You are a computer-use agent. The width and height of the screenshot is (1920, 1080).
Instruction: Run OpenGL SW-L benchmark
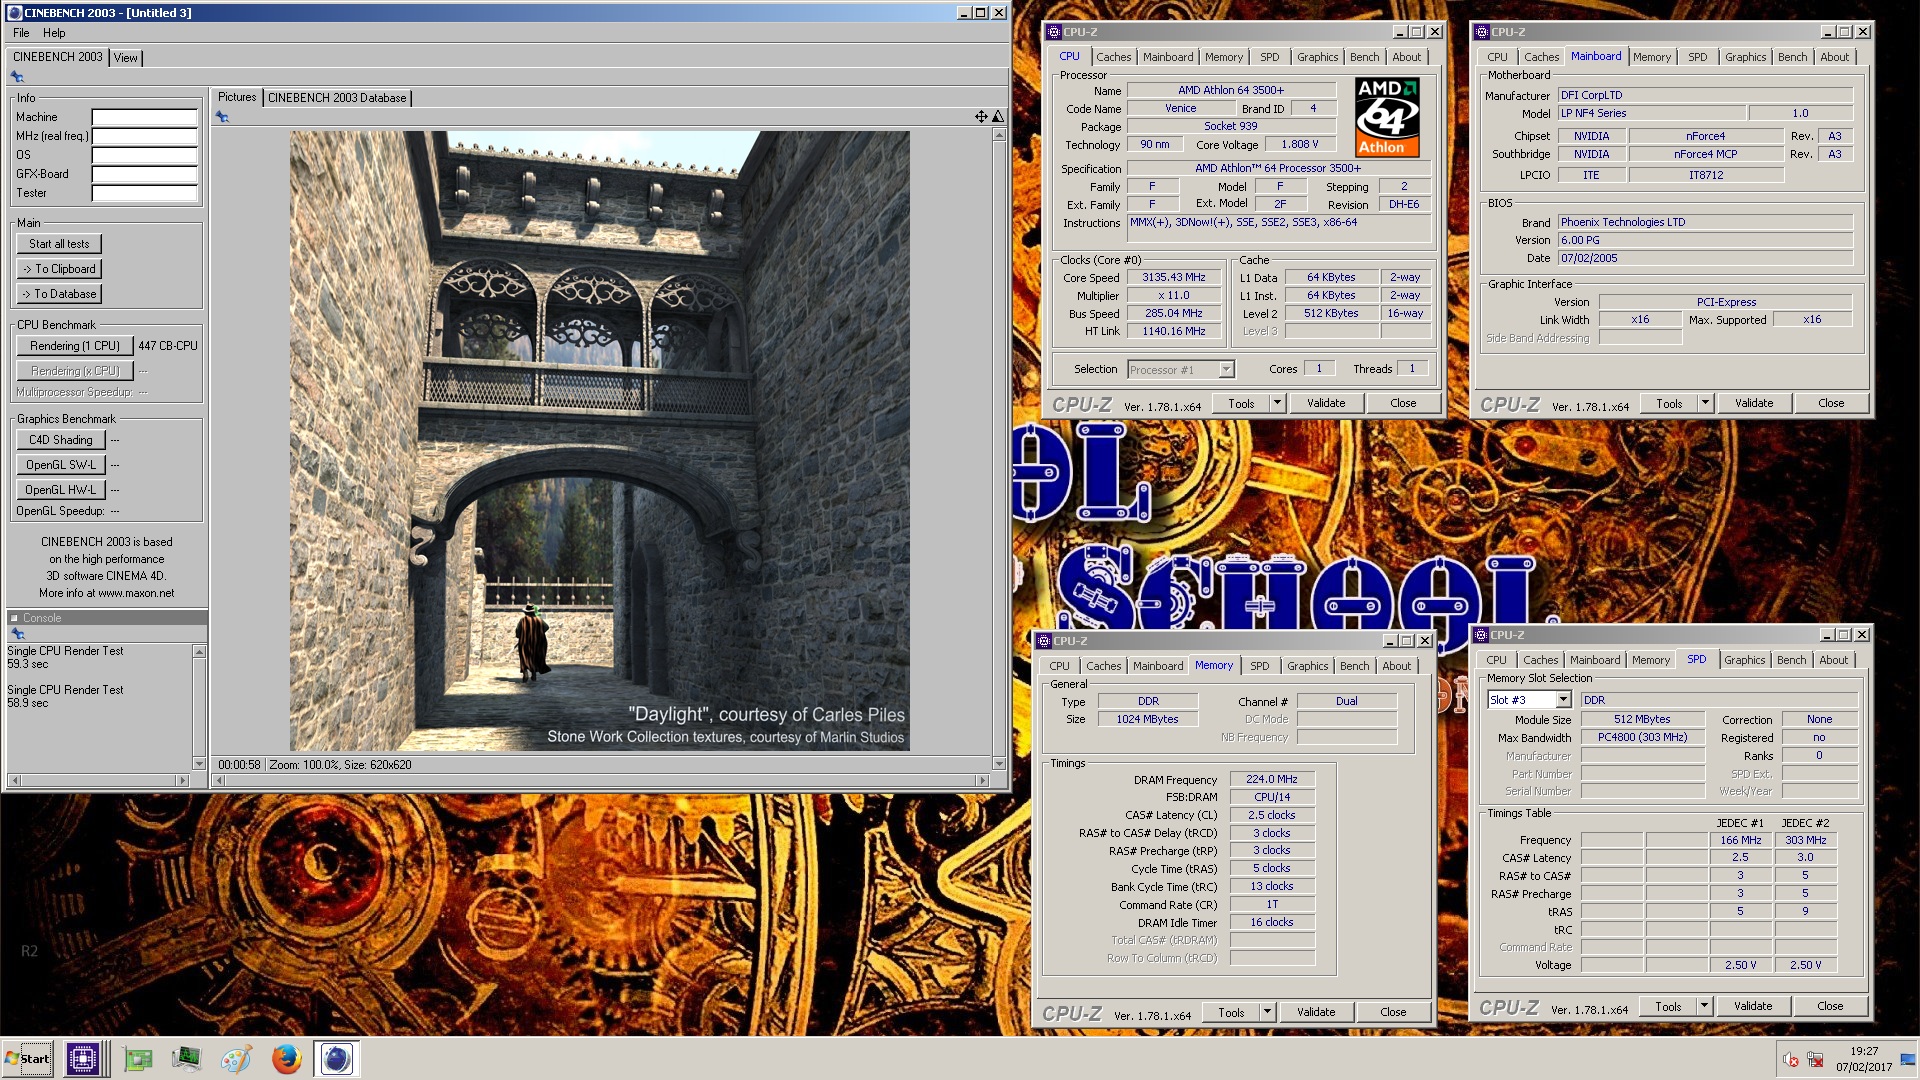tap(60, 465)
